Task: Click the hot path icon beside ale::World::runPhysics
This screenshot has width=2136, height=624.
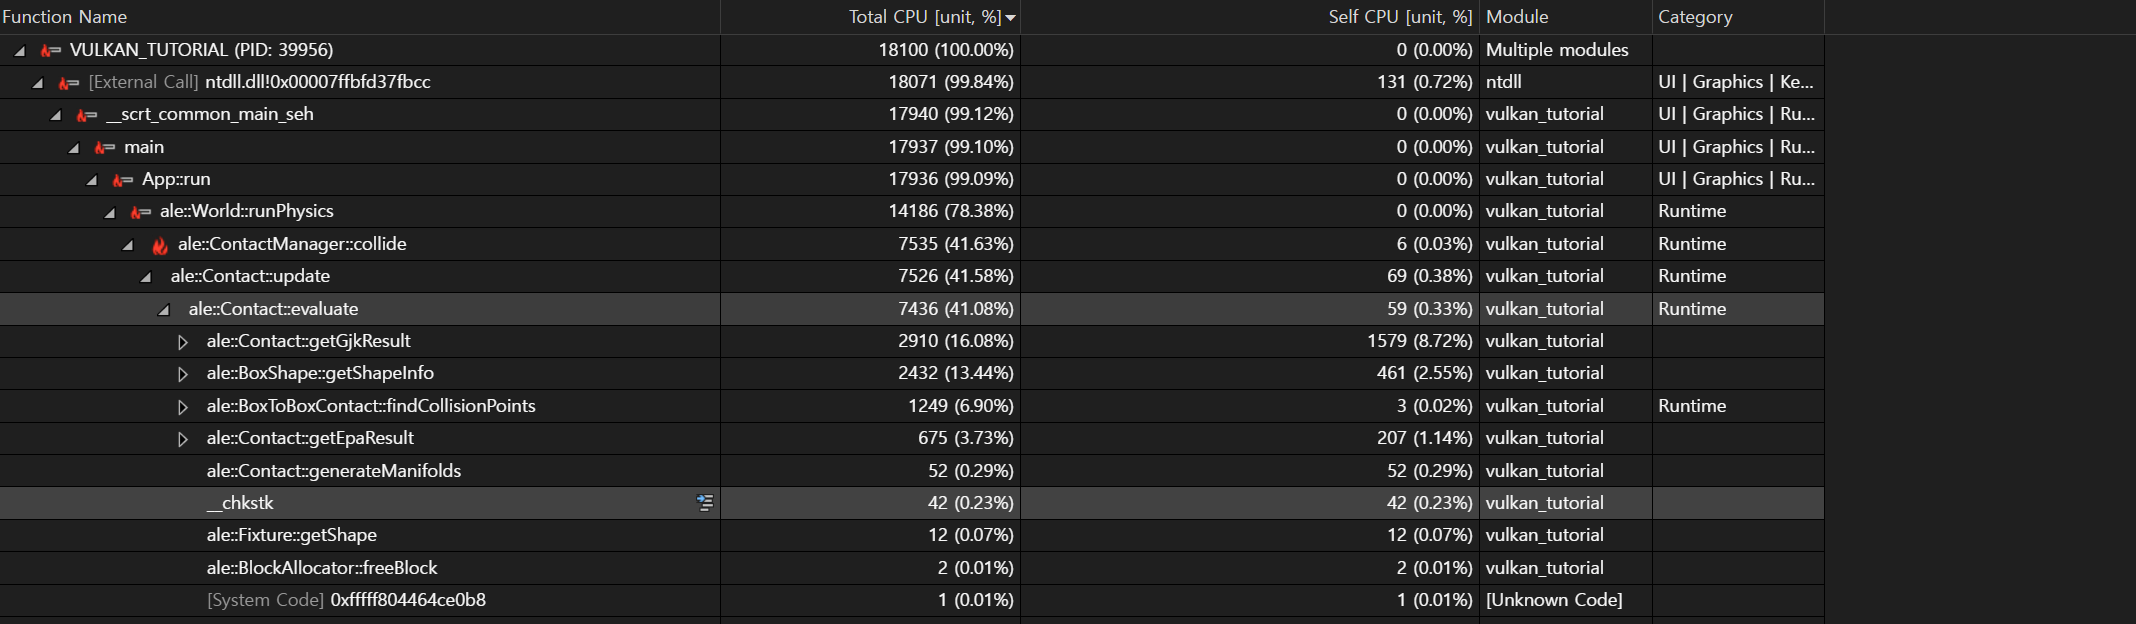Action: (x=140, y=212)
